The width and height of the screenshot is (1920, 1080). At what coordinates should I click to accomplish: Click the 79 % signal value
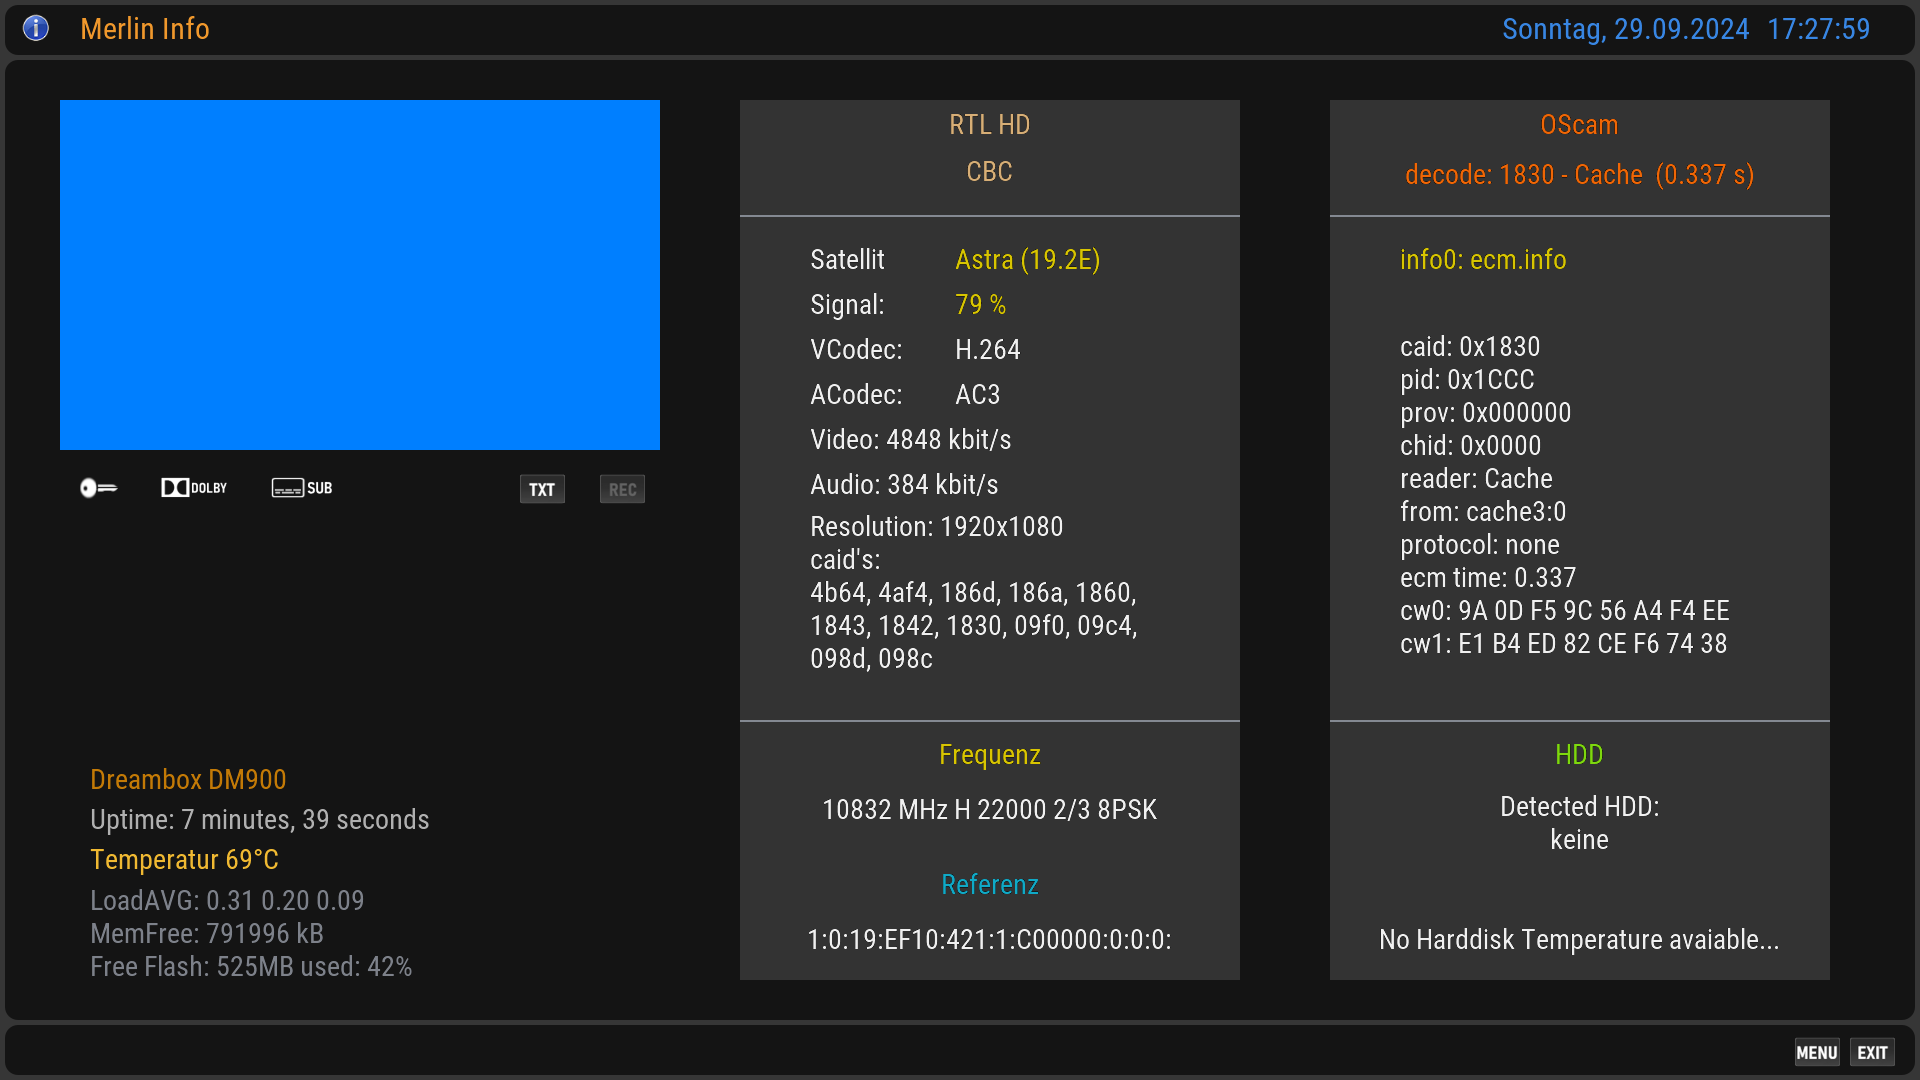pyautogui.click(x=980, y=305)
